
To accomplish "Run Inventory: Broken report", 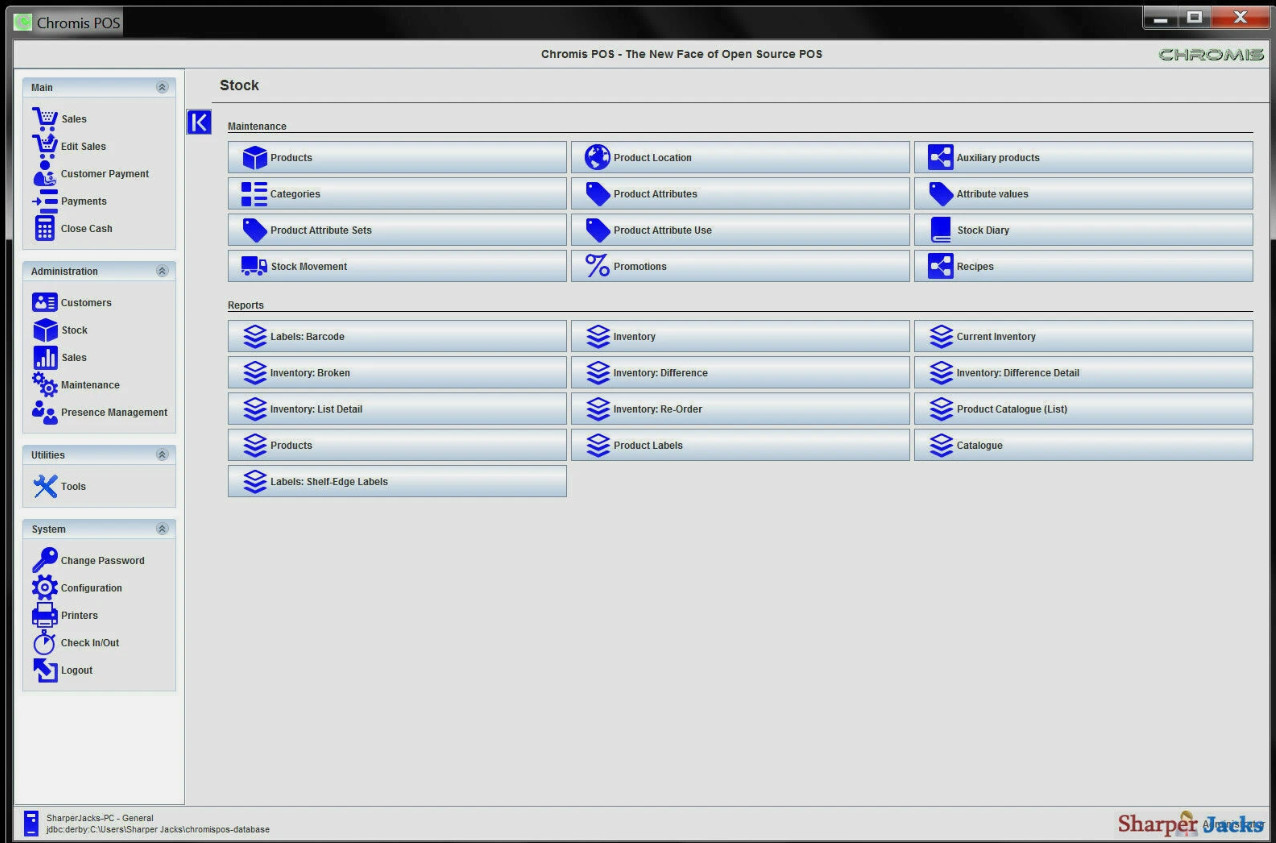I will [x=397, y=373].
